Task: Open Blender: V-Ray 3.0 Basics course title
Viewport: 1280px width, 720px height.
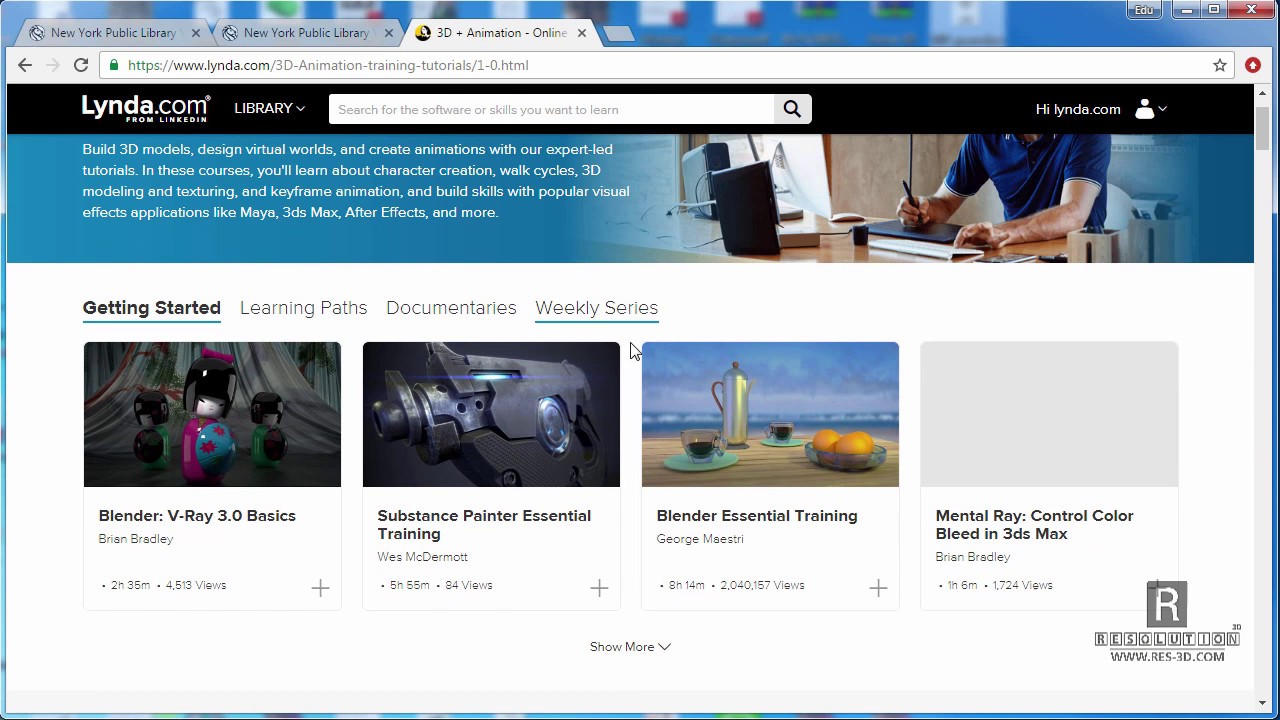Action: [197, 516]
